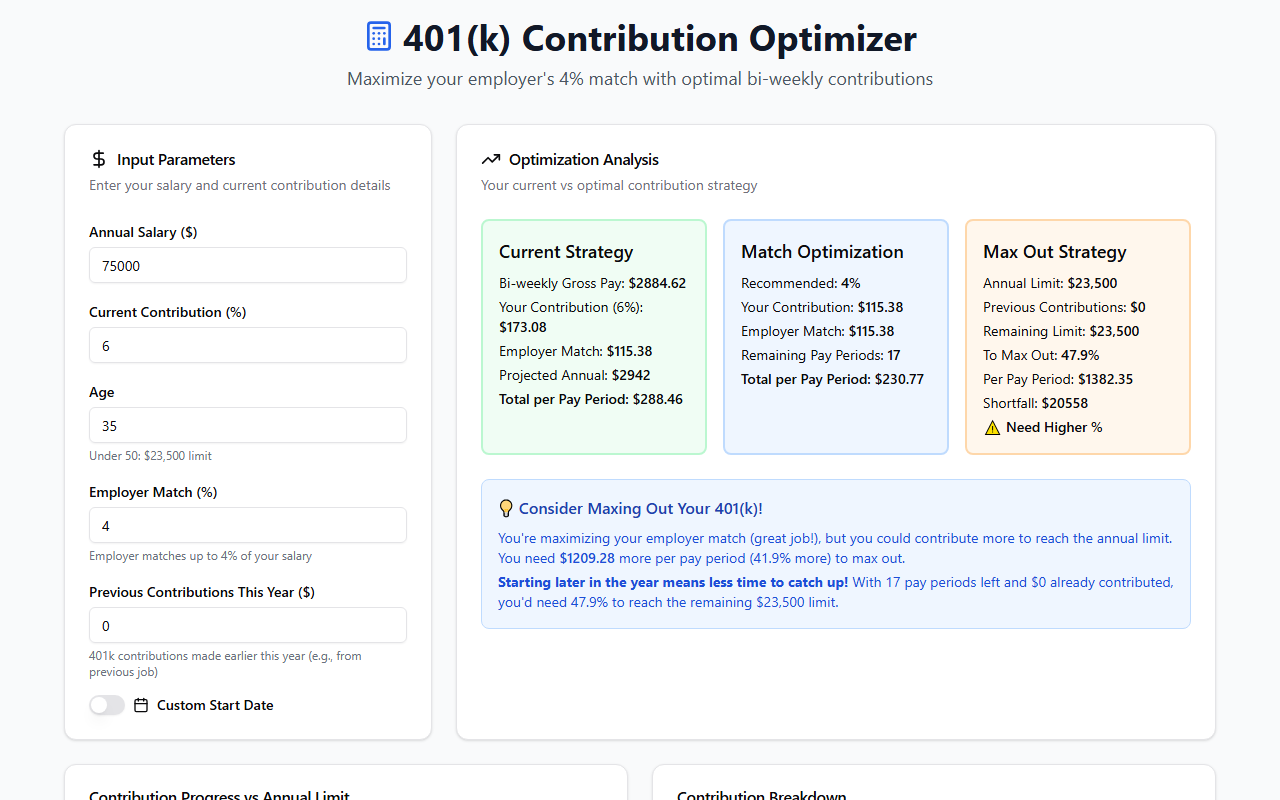This screenshot has height=800, width=1280.
Task: Click Employer Match $115.38 in Current Strategy
Action: point(575,351)
